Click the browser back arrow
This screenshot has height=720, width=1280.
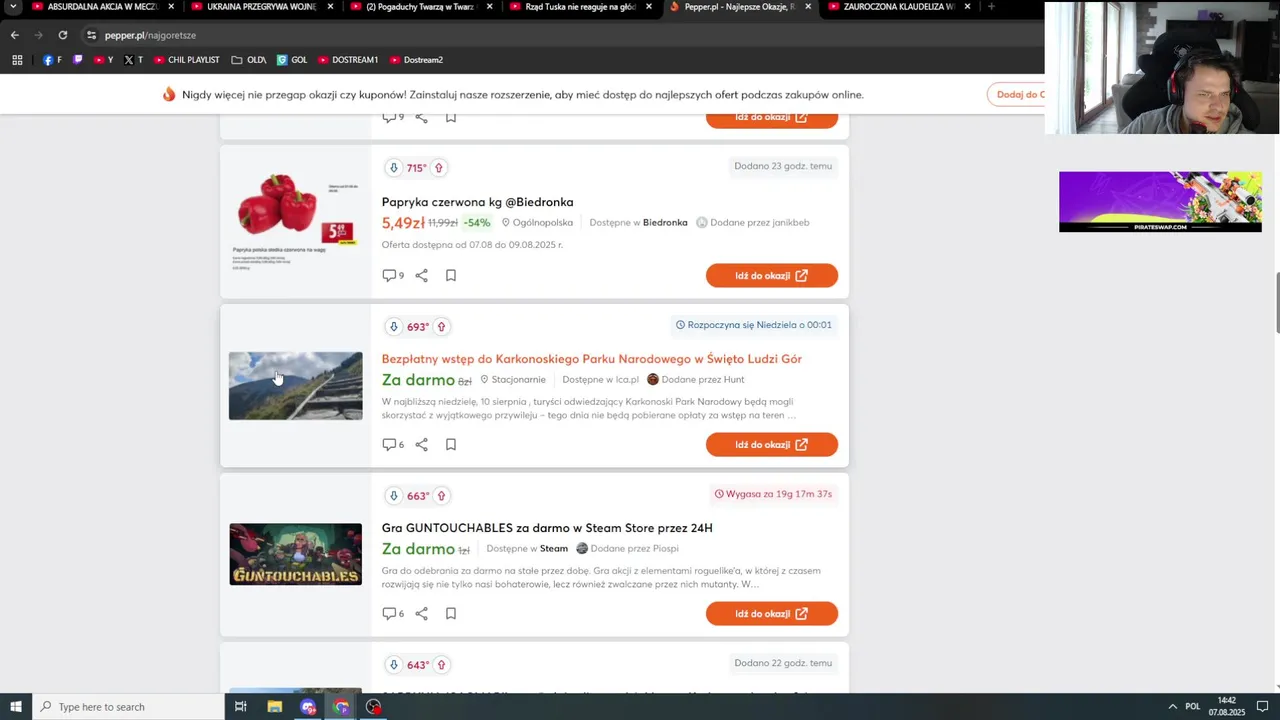[x=14, y=35]
